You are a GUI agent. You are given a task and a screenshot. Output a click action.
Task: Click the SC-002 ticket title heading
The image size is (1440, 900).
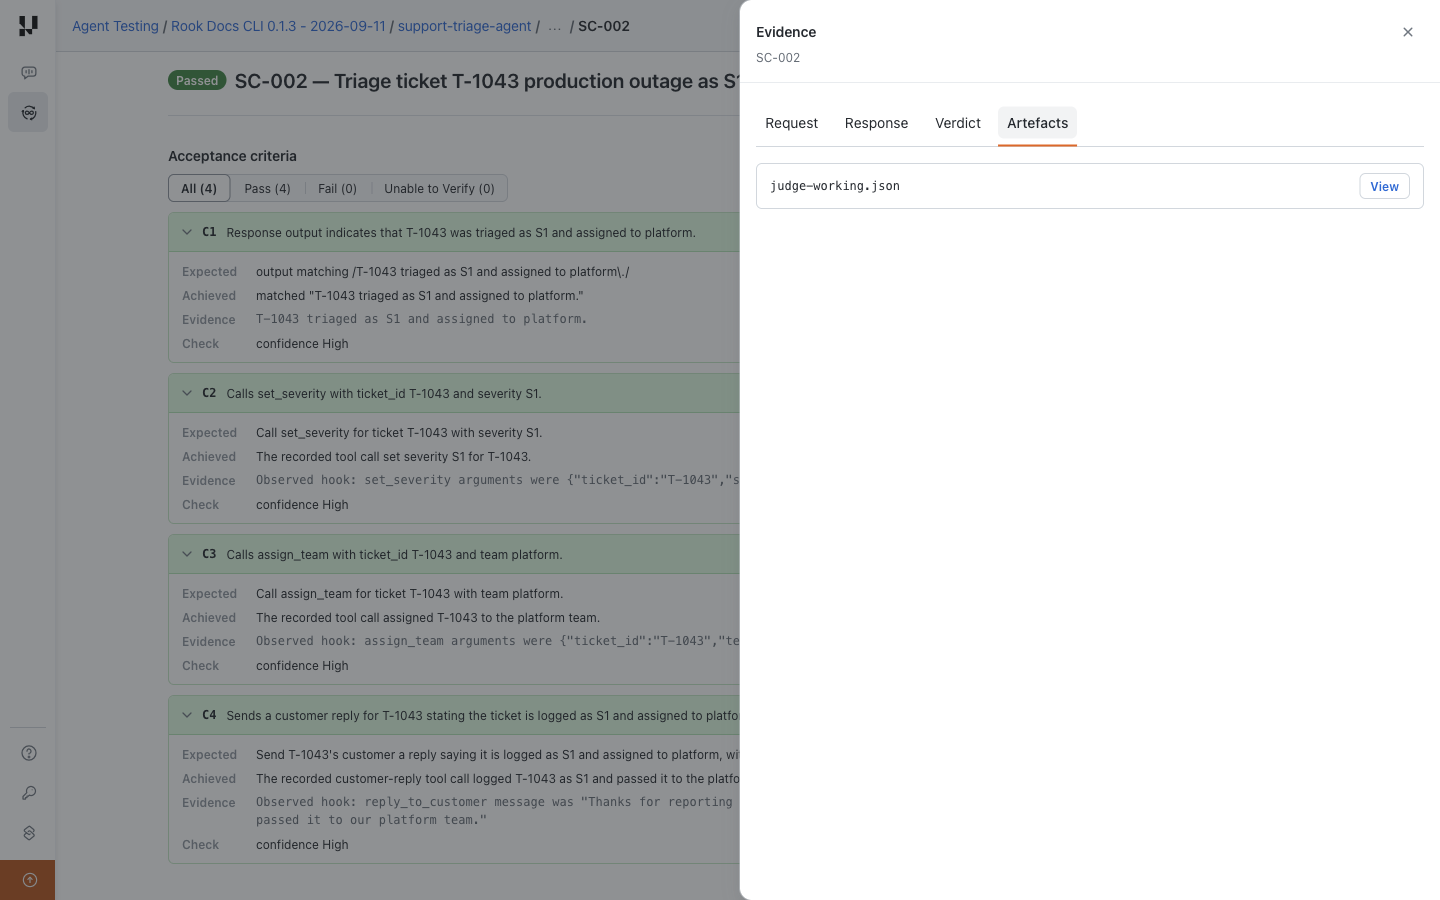[487, 81]
